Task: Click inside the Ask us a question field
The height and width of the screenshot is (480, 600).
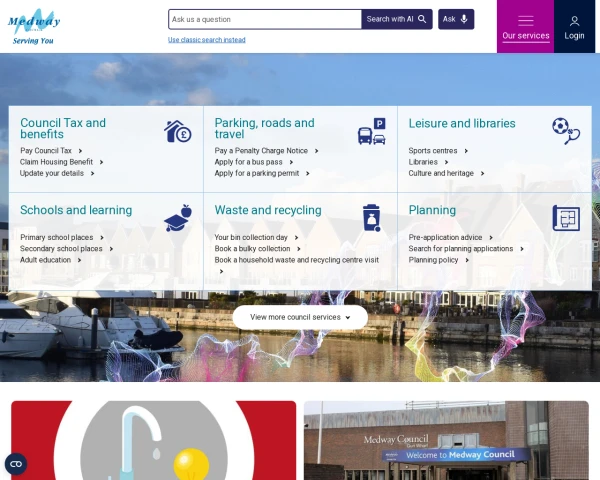Action: (265, 19)
